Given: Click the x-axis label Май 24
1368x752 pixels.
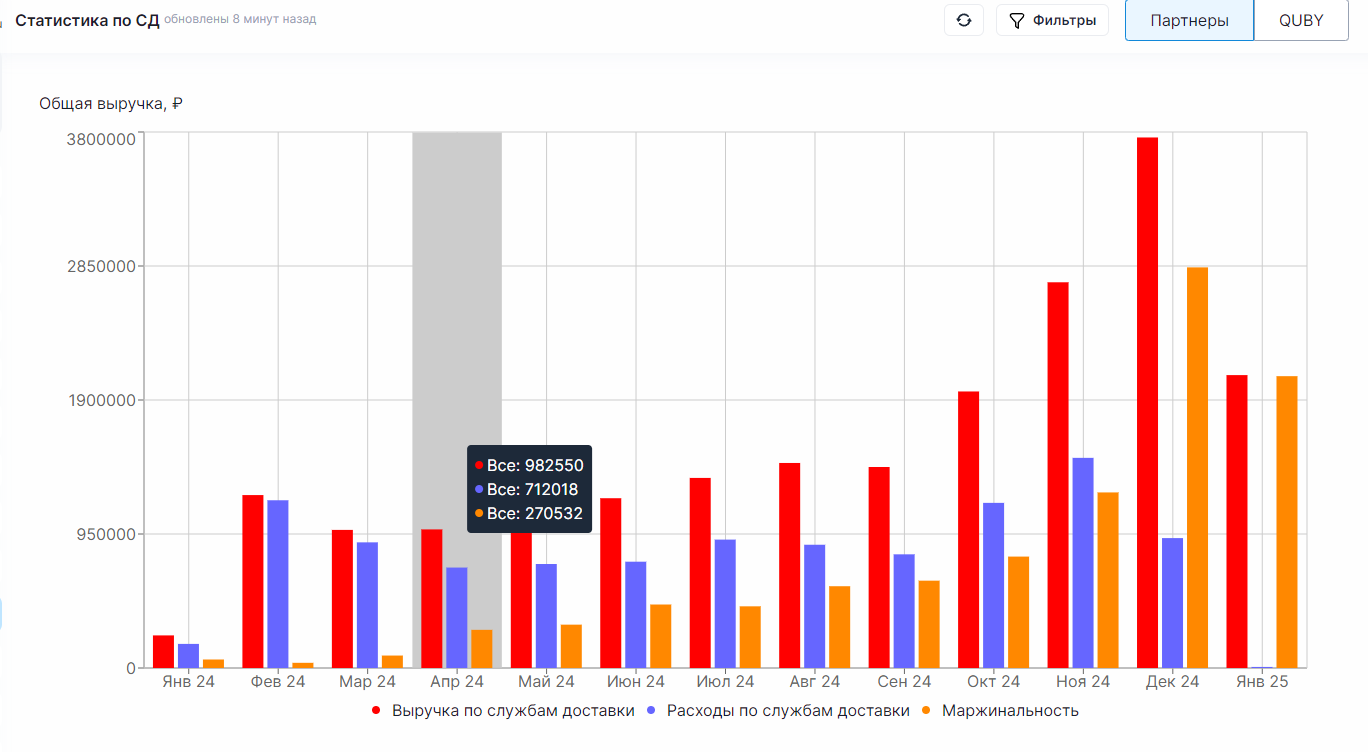Looking at the screenshot, I should 546,682.
